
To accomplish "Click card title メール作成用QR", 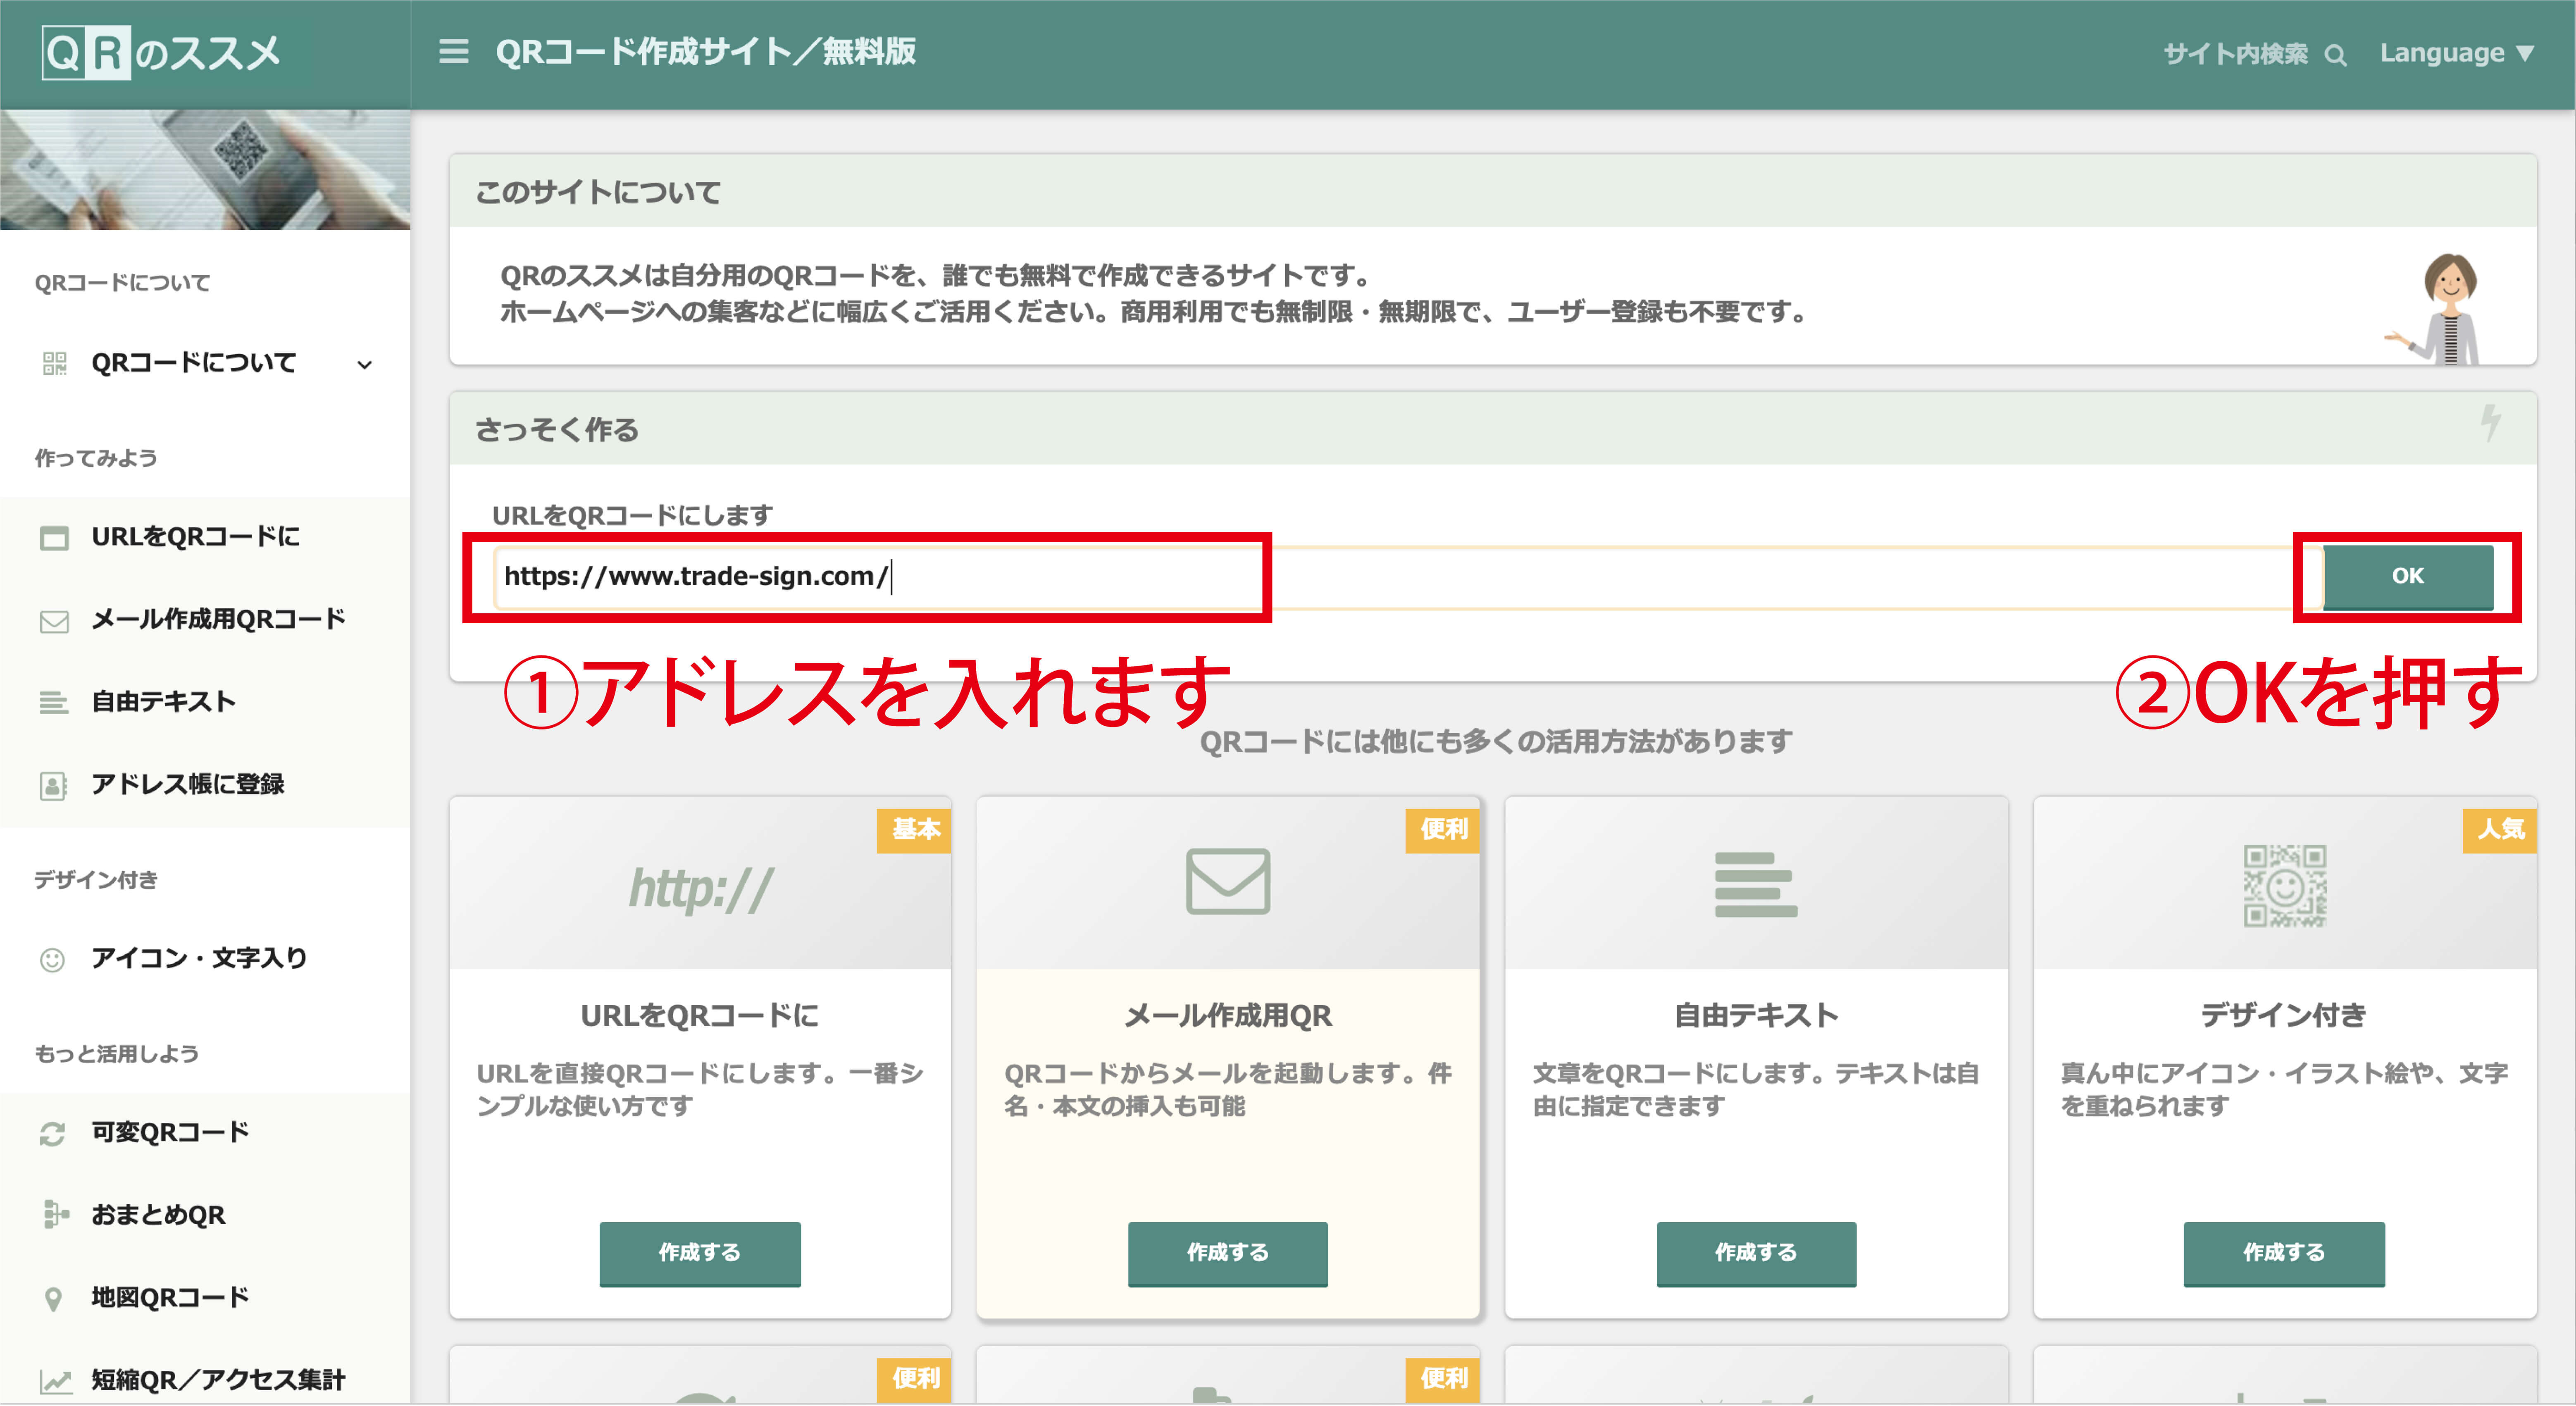I will click(1228, 1016).
